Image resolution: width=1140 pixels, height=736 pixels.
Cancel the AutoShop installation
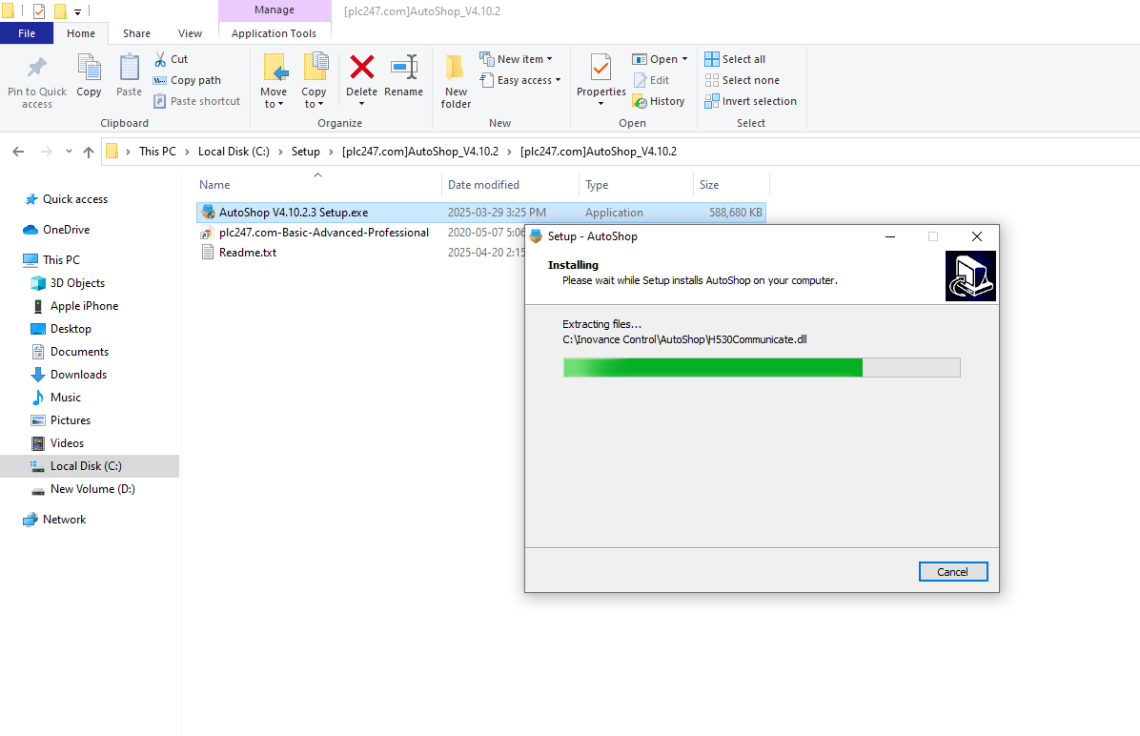tap(952, 572)
